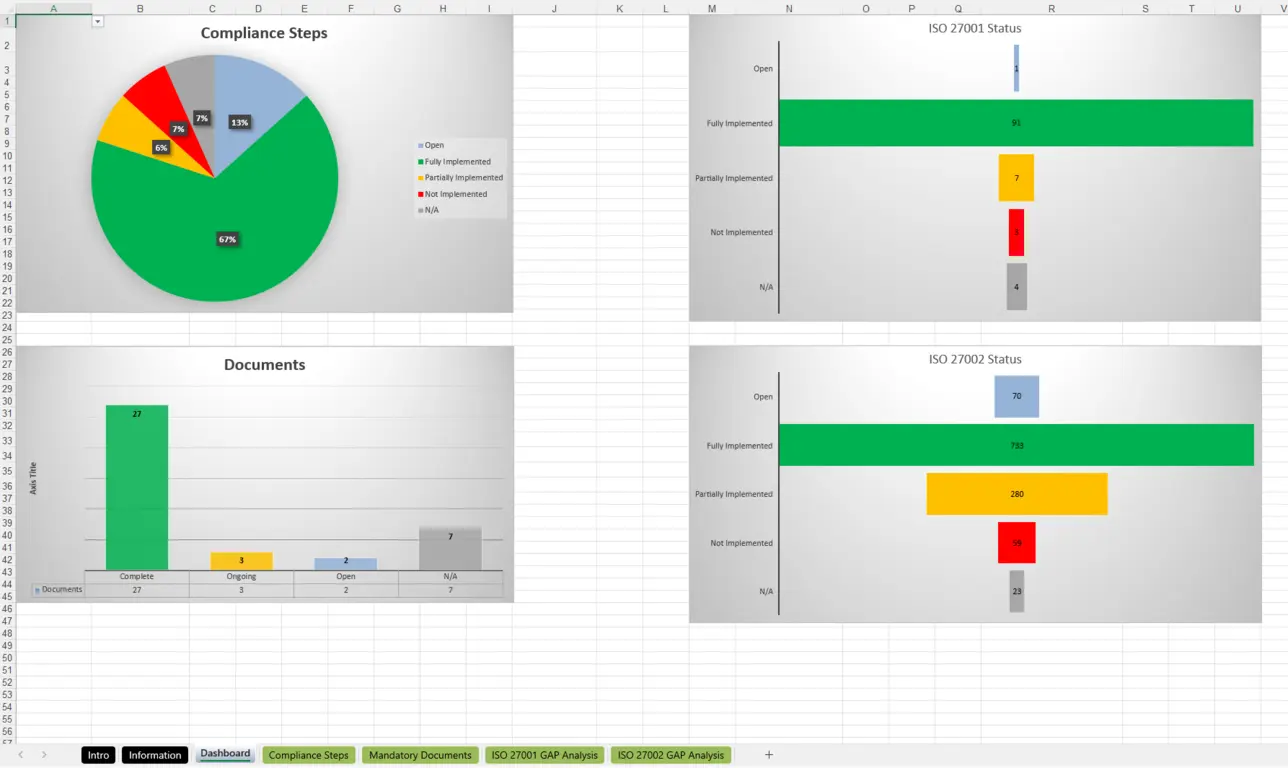Click the Add Sheet plus icon

coord(768,755)
